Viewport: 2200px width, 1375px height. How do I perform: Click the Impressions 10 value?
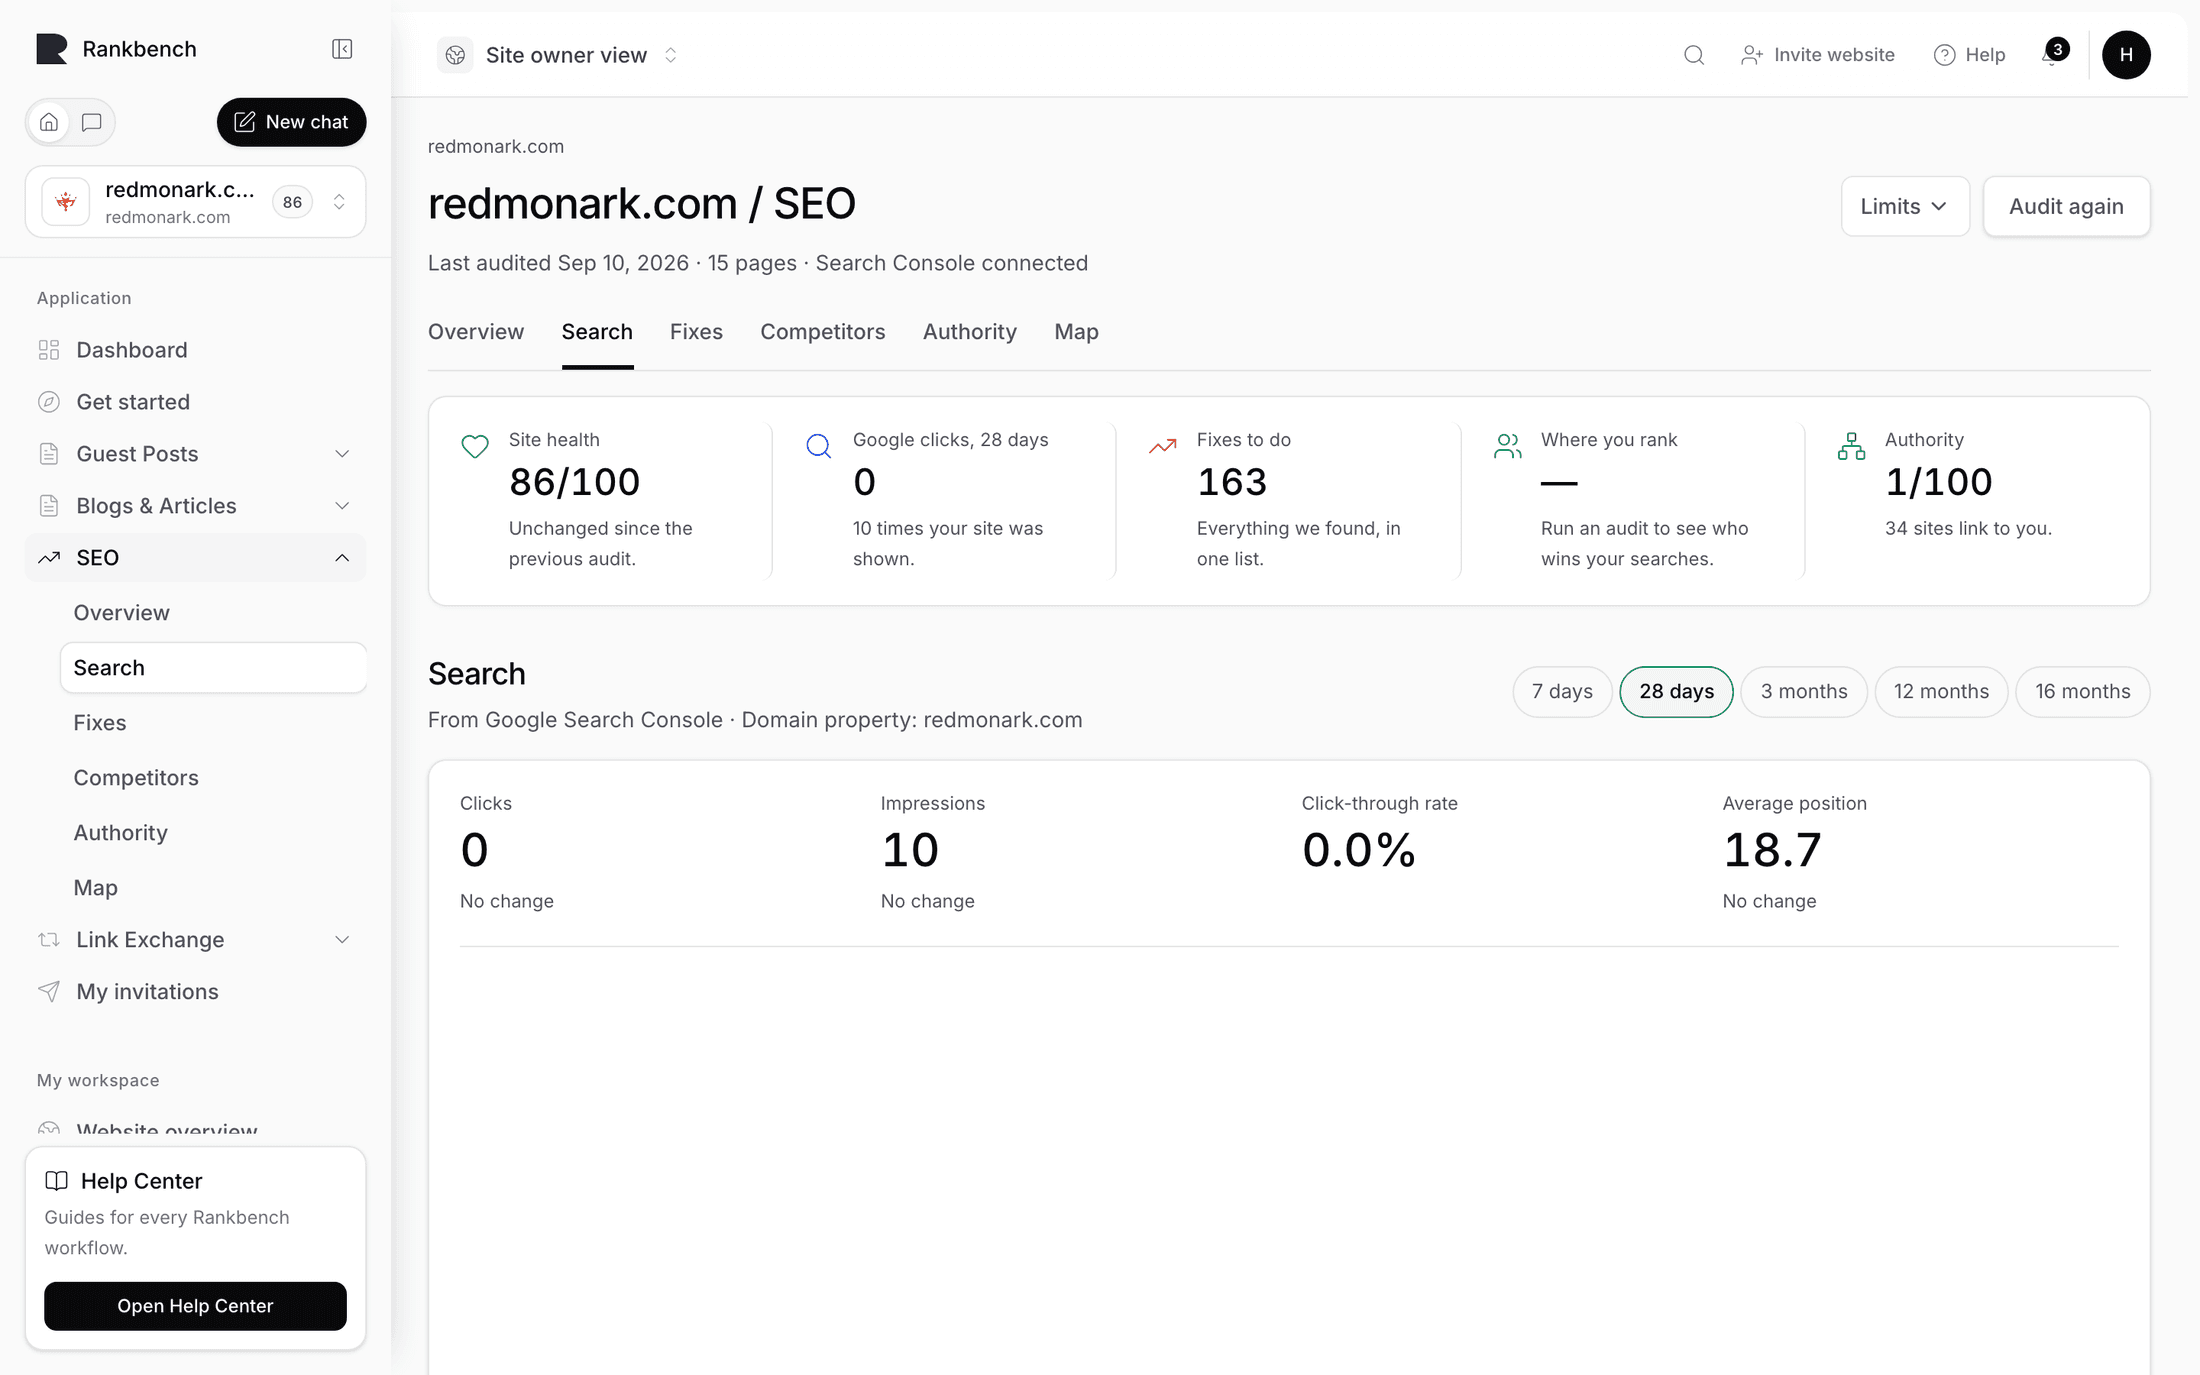(x=910, y=851)
